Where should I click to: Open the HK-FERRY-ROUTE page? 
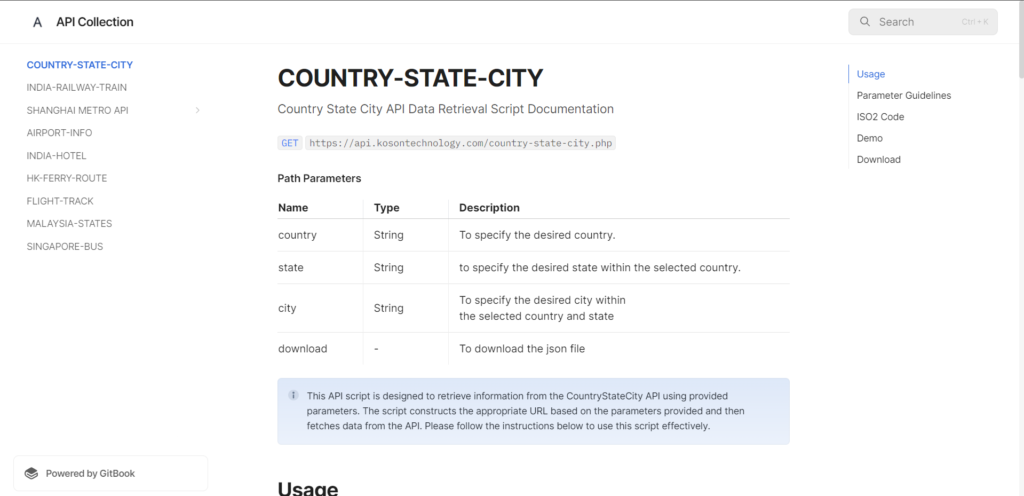[x=67, y=178]
